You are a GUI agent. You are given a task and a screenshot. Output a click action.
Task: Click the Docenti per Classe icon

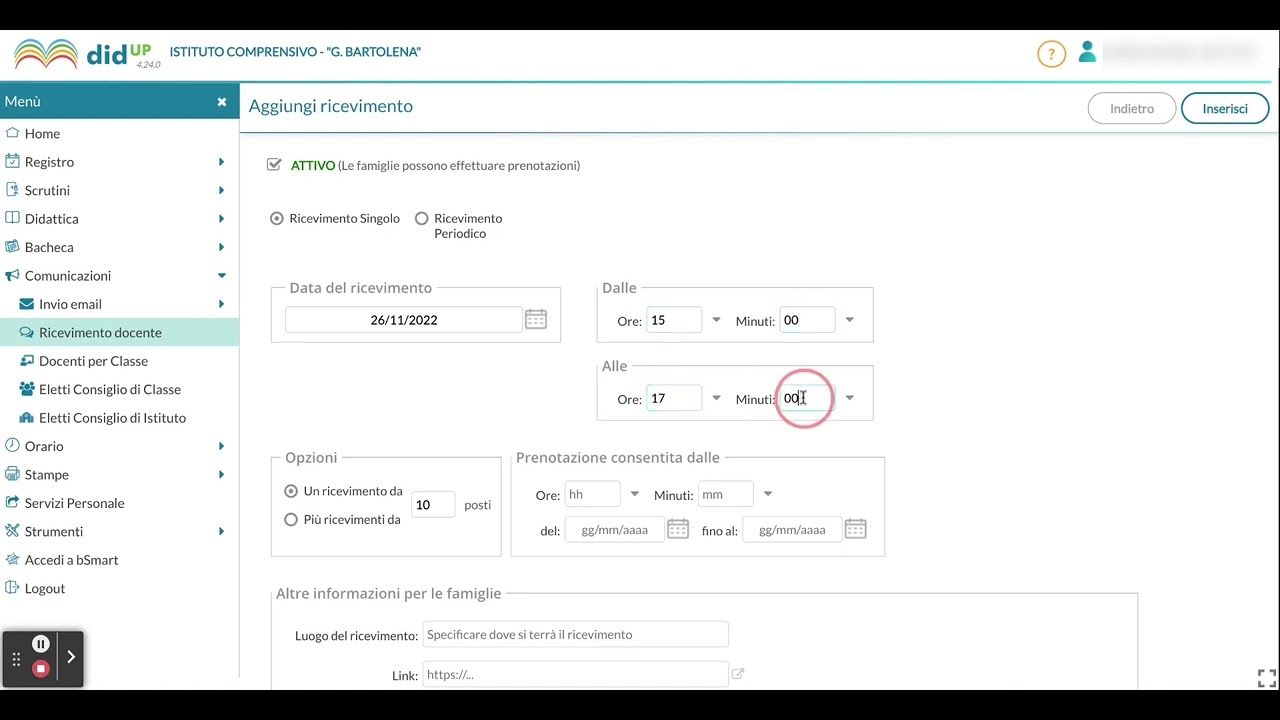(27, 361)
